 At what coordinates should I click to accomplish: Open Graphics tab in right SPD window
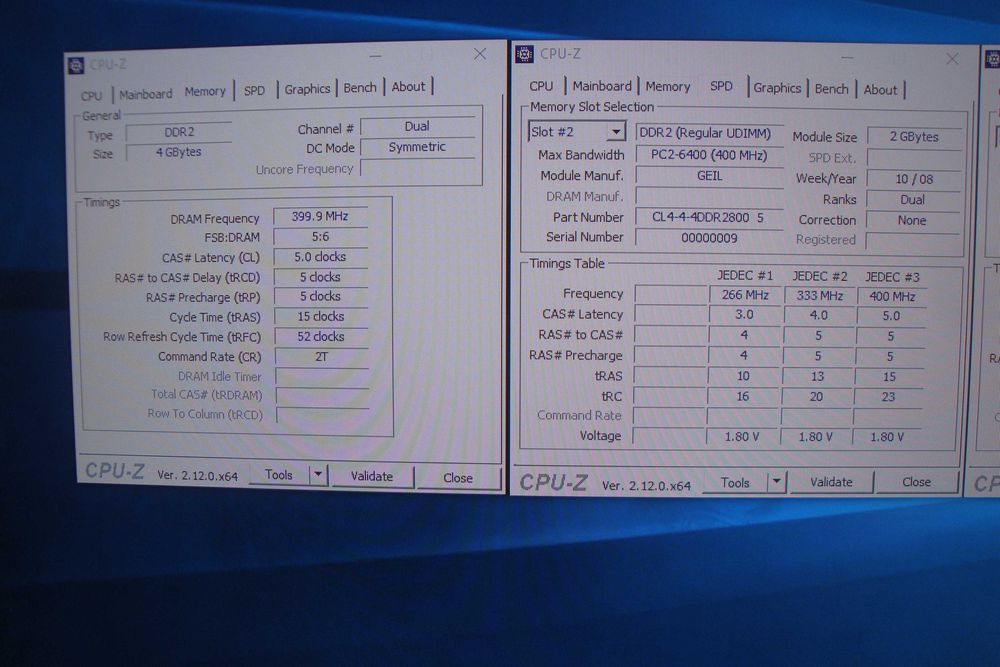click(x=777, y=88)
